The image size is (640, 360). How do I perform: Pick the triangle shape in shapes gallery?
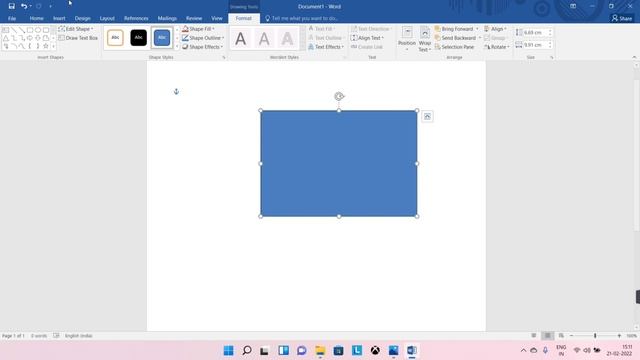click(x=6, y=38)
